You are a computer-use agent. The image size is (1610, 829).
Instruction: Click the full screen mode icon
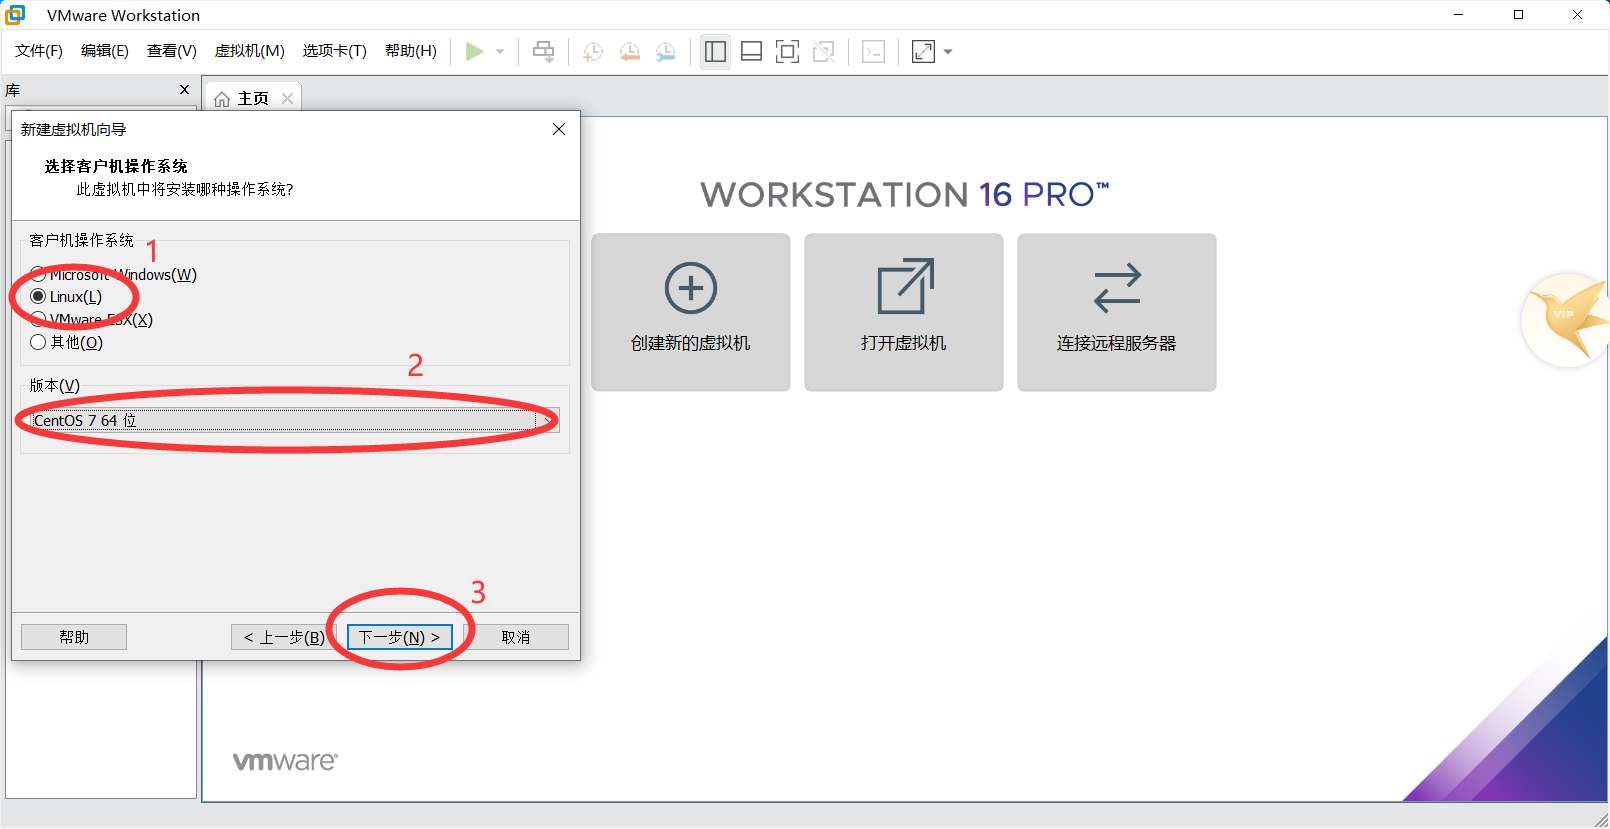pyautogui.click(x=787, y=51)
